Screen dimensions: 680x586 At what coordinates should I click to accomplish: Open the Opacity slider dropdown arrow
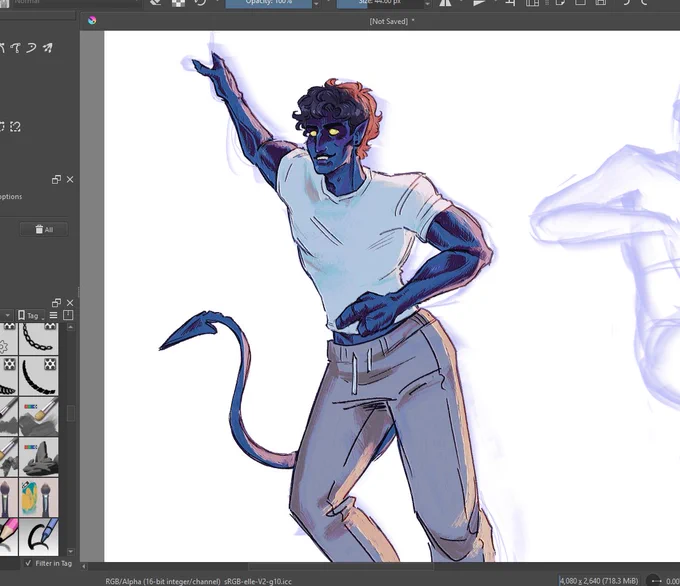pyautogui.click(x=316, y=3)
